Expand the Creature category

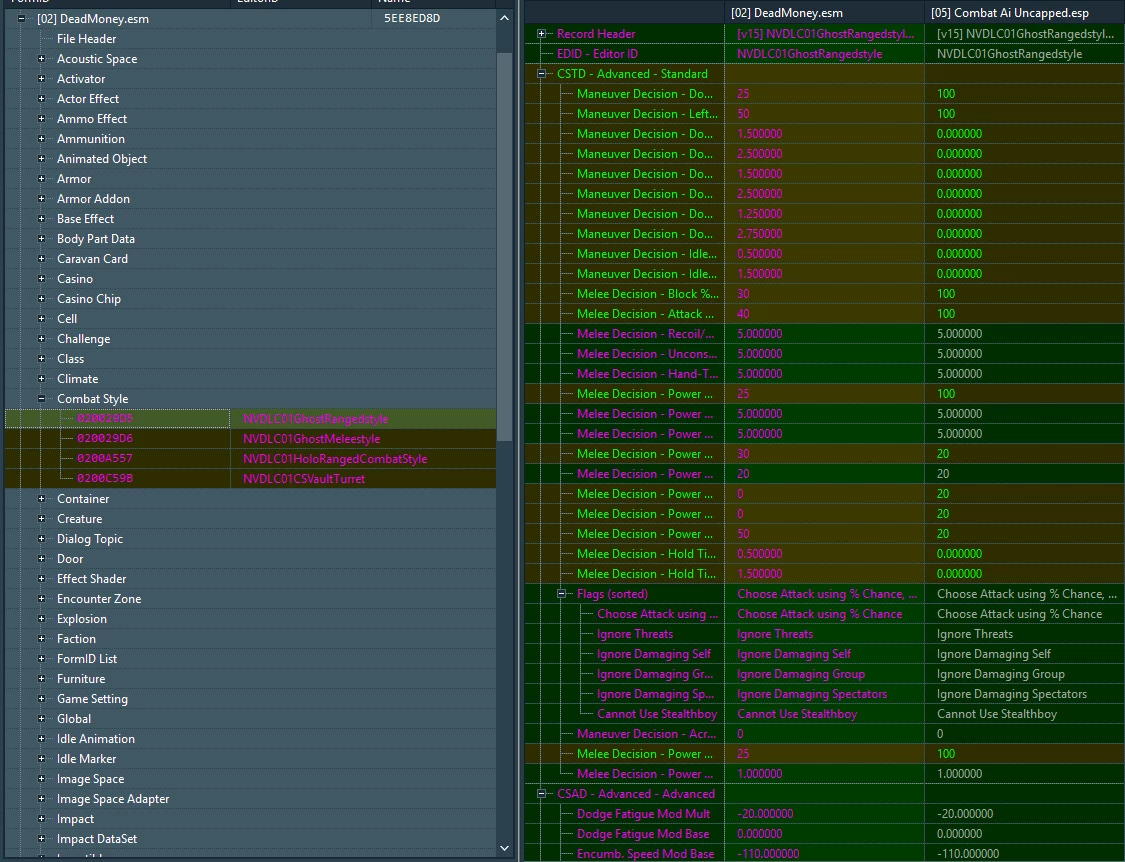tap(42, 518)
